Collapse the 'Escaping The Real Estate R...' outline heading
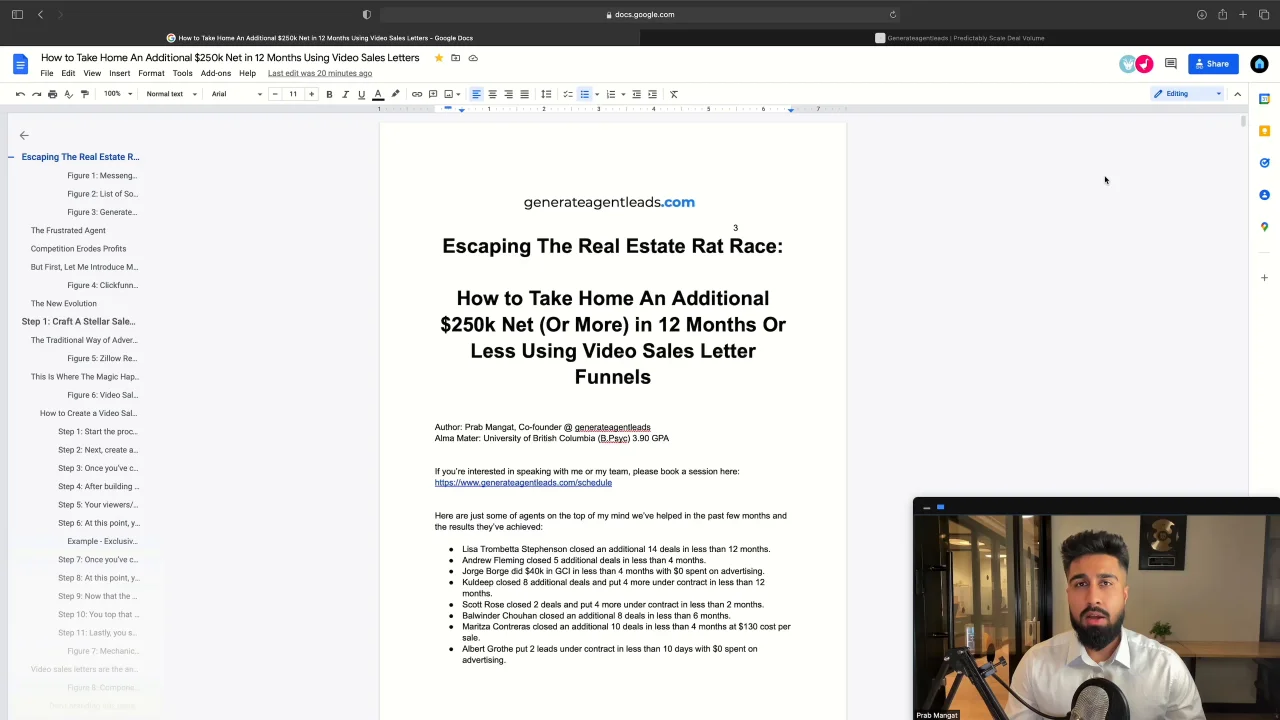Image resolution: width=1280 pixels, height=720 pixels. [11, 157]
